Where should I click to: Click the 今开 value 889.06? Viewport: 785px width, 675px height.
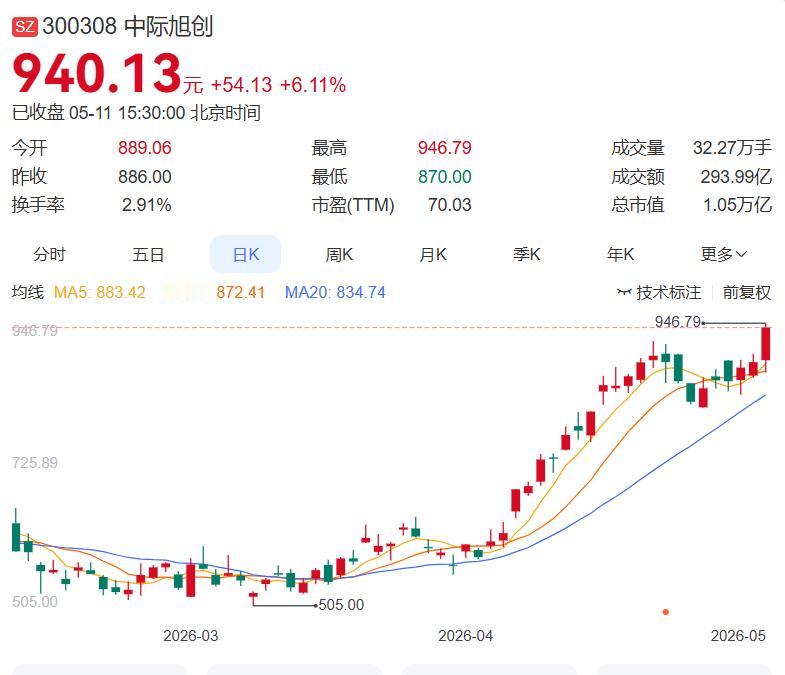click(145, 148)
